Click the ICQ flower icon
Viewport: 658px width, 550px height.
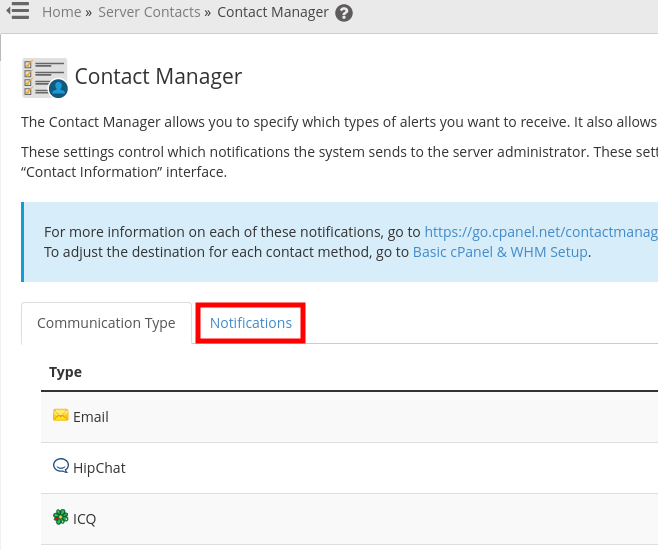click(60, 517)
